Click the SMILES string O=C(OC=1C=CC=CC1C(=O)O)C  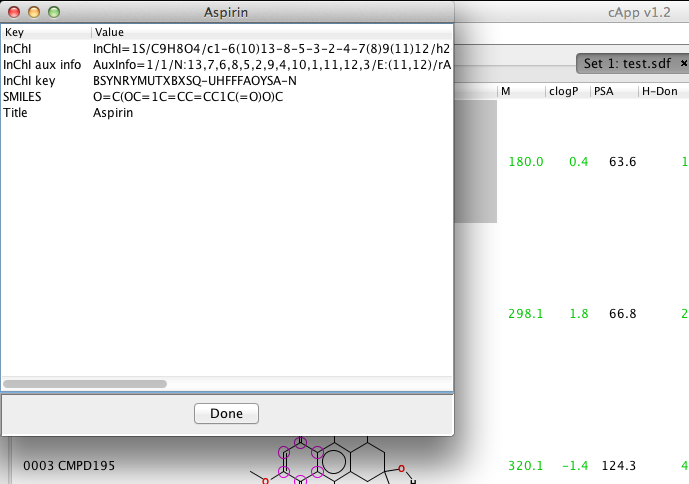[x=188, y=97]
